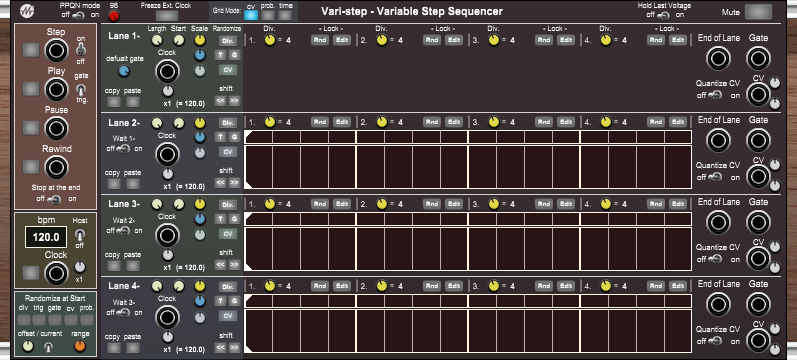
Task: Click Lane 1 section 2 Edit lock button
Action: (x=454, y=40)
